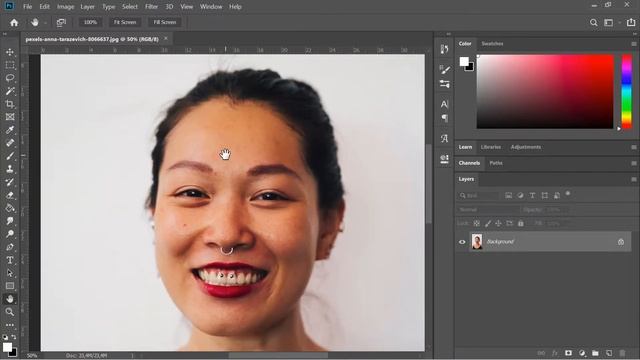Select the Zoom tool
The width and height of the screenshot is (640, 360).
pyautogui.click(x=10, y=312)
